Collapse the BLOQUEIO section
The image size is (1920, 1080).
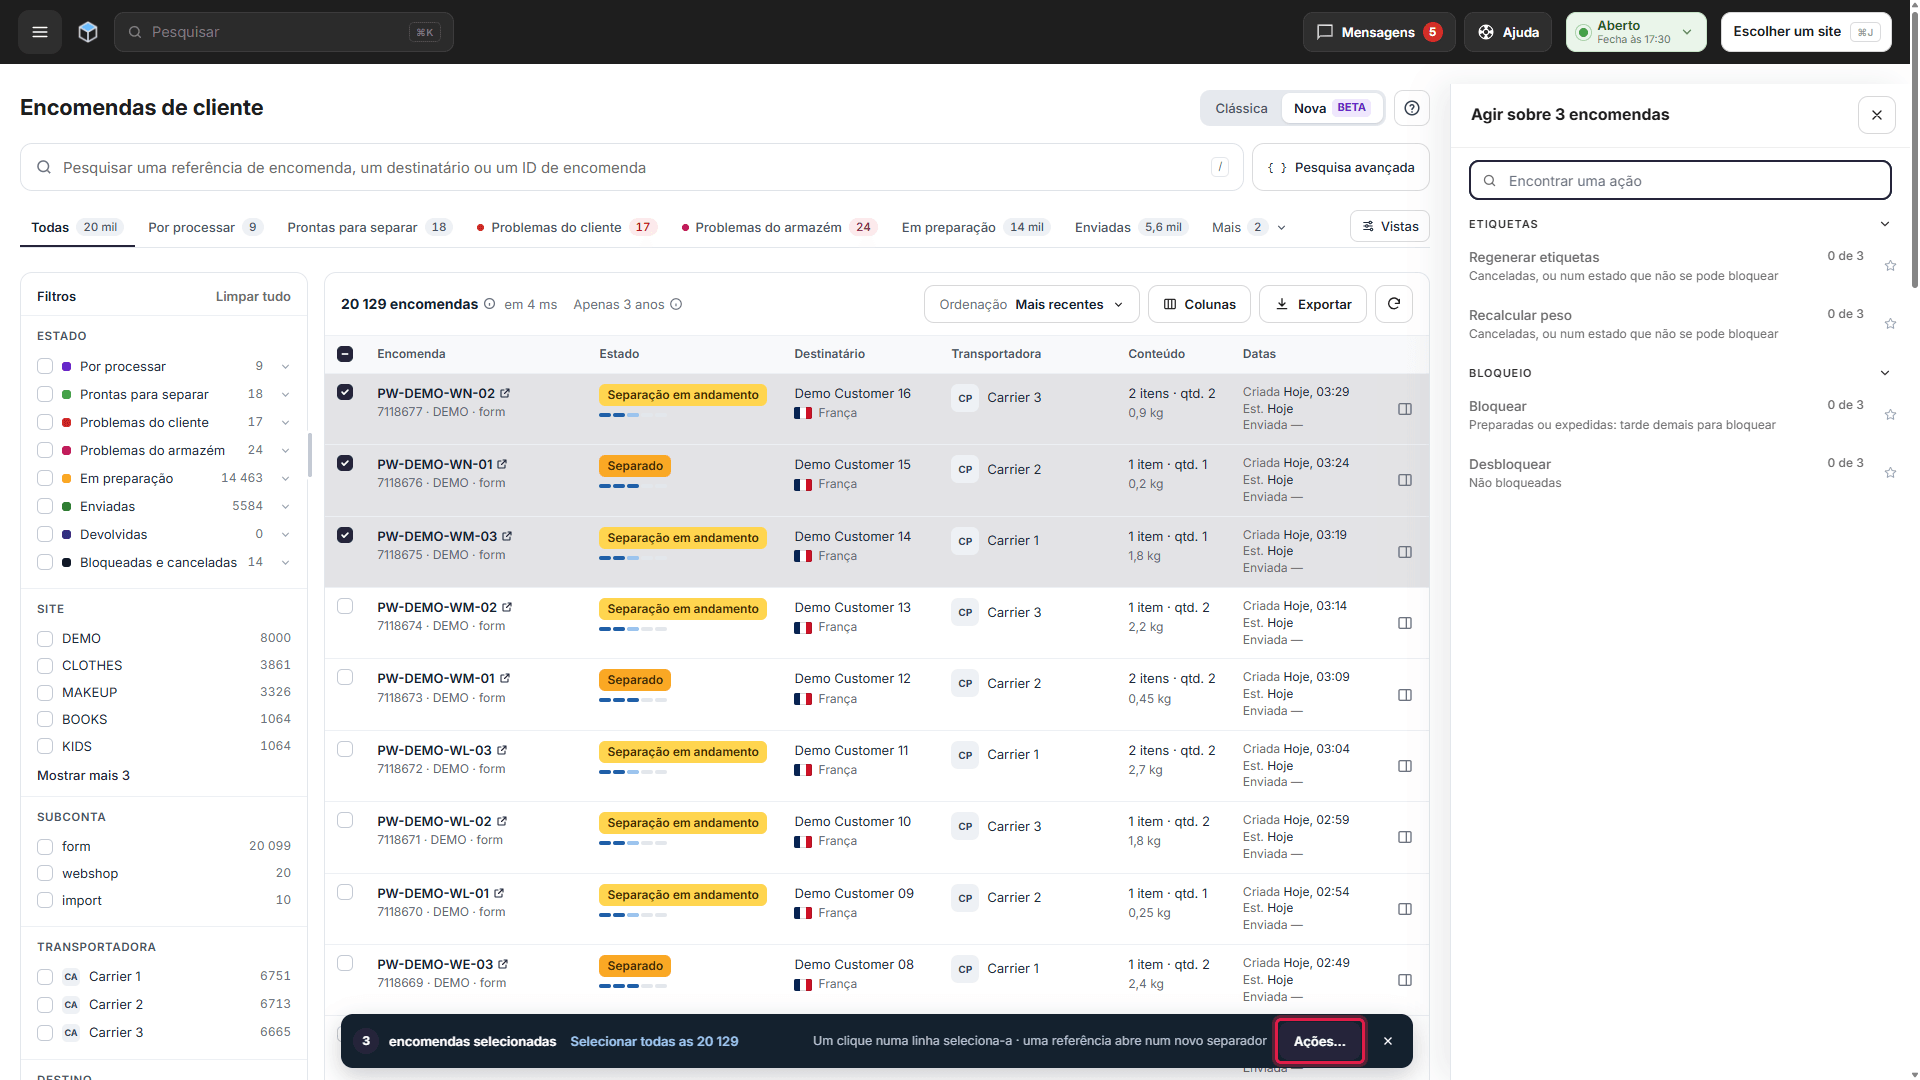point(1885,373)
